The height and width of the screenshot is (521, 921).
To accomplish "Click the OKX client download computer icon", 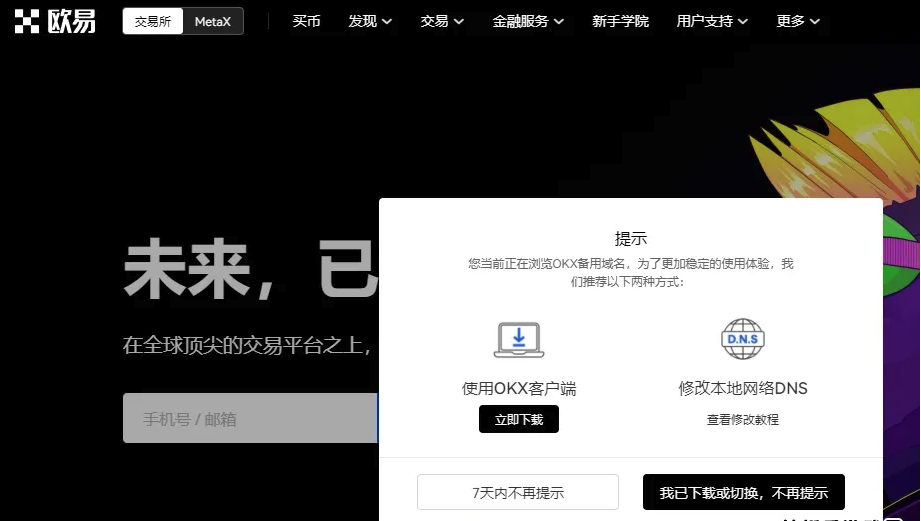I will point(519,340).
